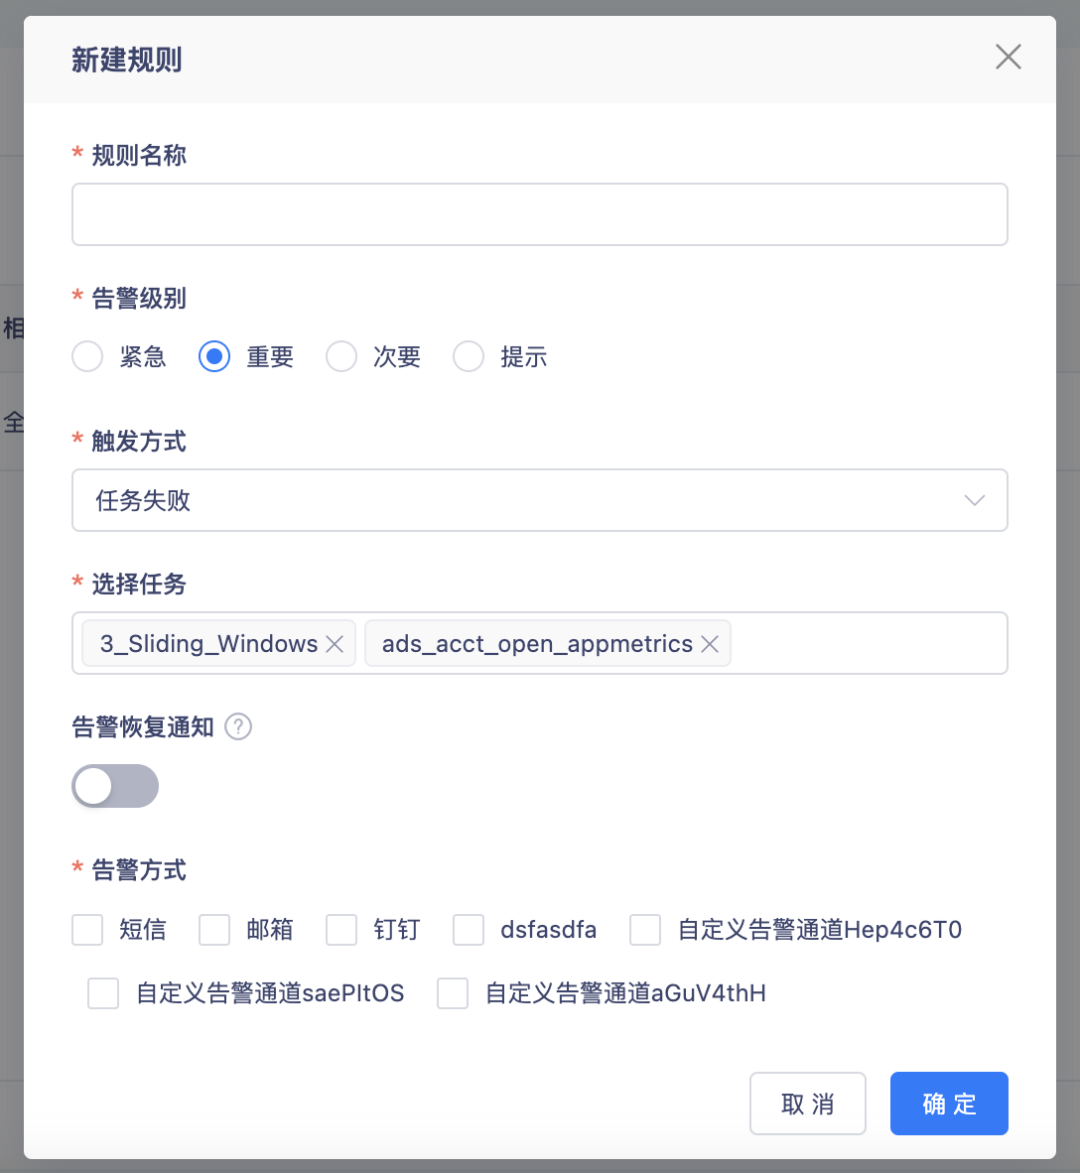Enable the 告警恢复通知 switch
Image resolution: width=1080 pixels, height=1173 pixels.
click(x=115, y=786)
